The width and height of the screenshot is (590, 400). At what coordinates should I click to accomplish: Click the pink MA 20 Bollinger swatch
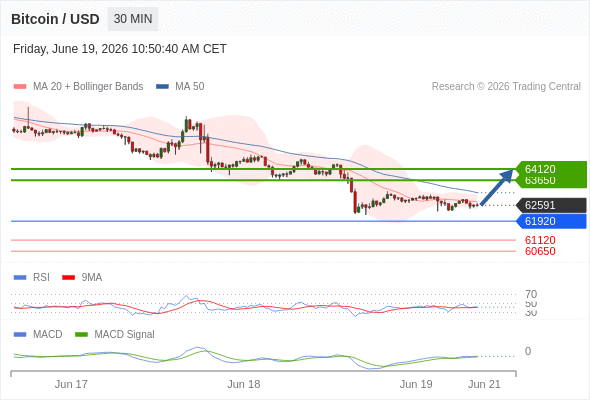(20, 87)
